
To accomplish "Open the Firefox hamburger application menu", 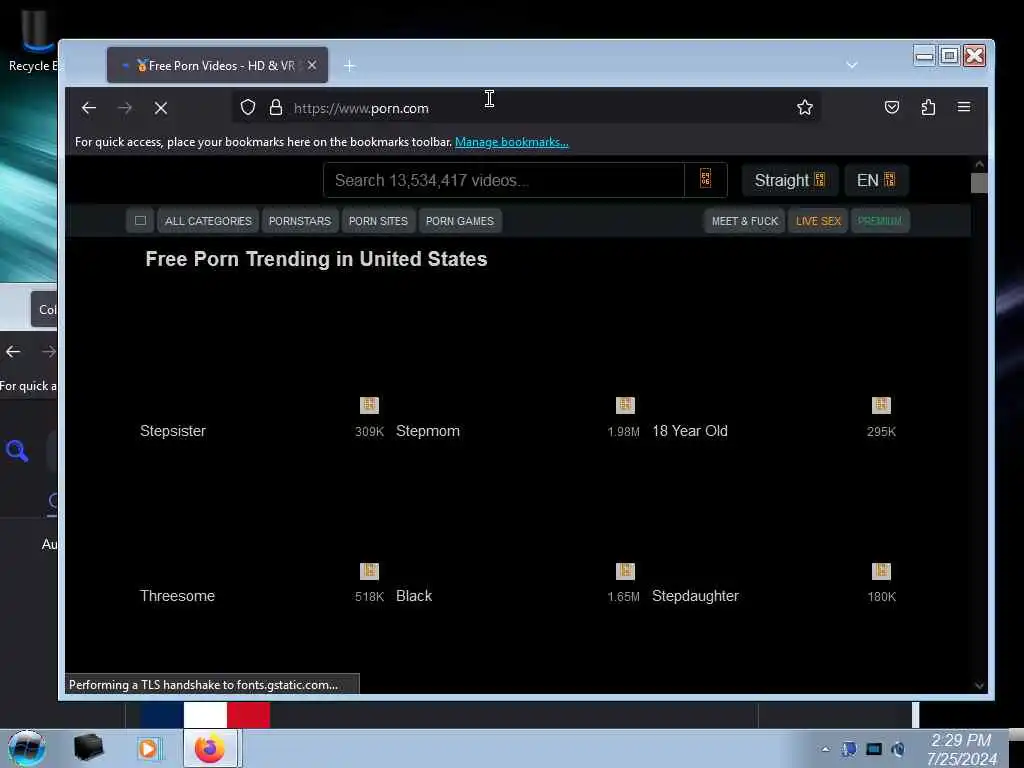I will click(964, 107).
